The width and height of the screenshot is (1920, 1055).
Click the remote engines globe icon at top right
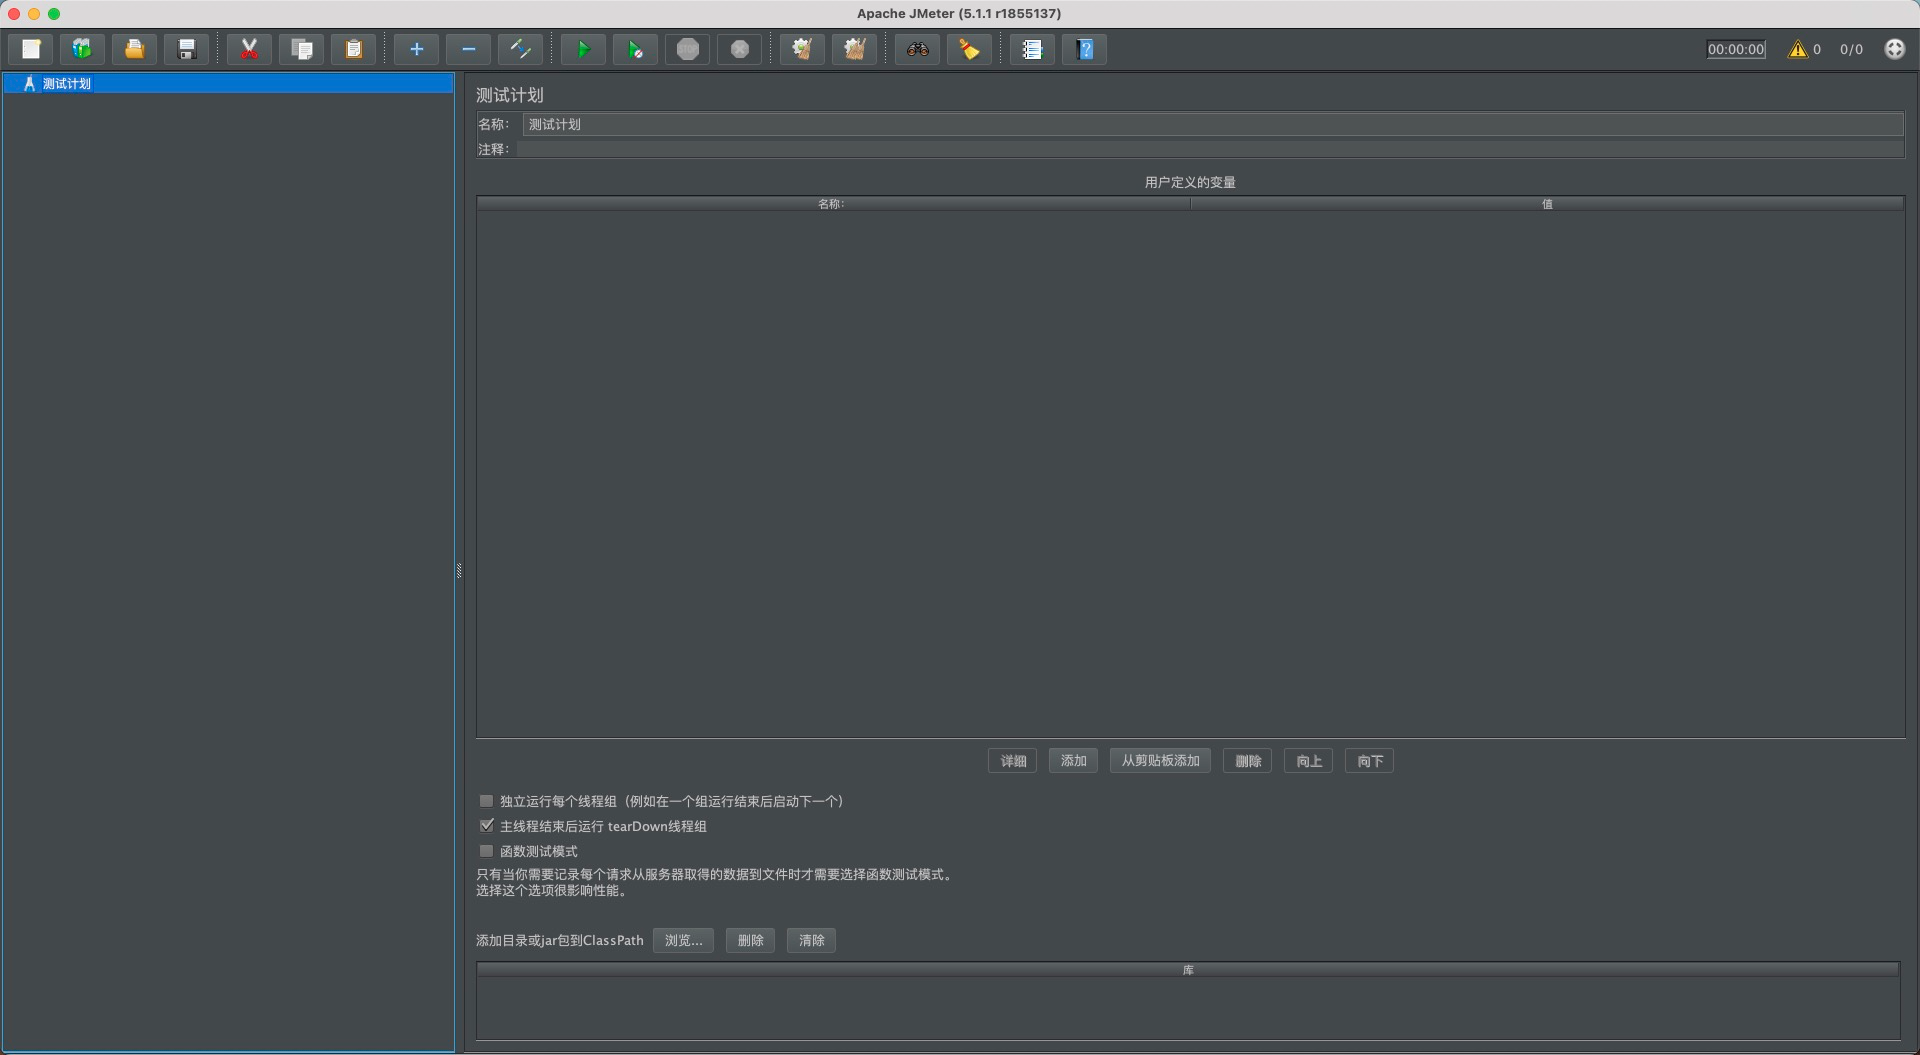pyautogui.click(x=1894, y=49)
